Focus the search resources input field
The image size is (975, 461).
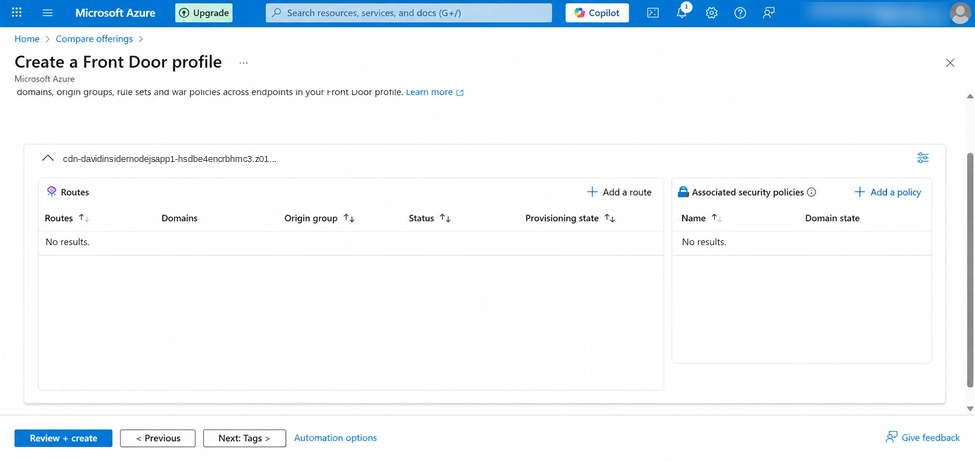tap(409, 12)
